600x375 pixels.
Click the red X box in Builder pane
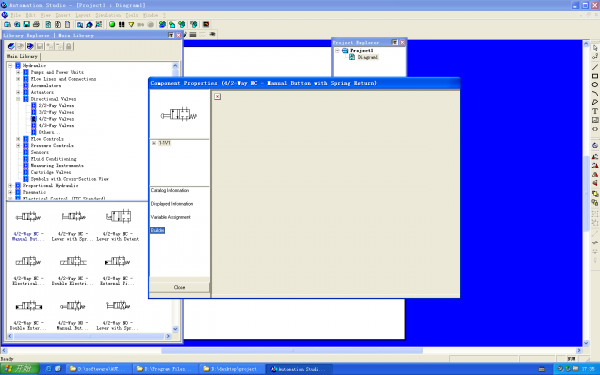(217, 96)
